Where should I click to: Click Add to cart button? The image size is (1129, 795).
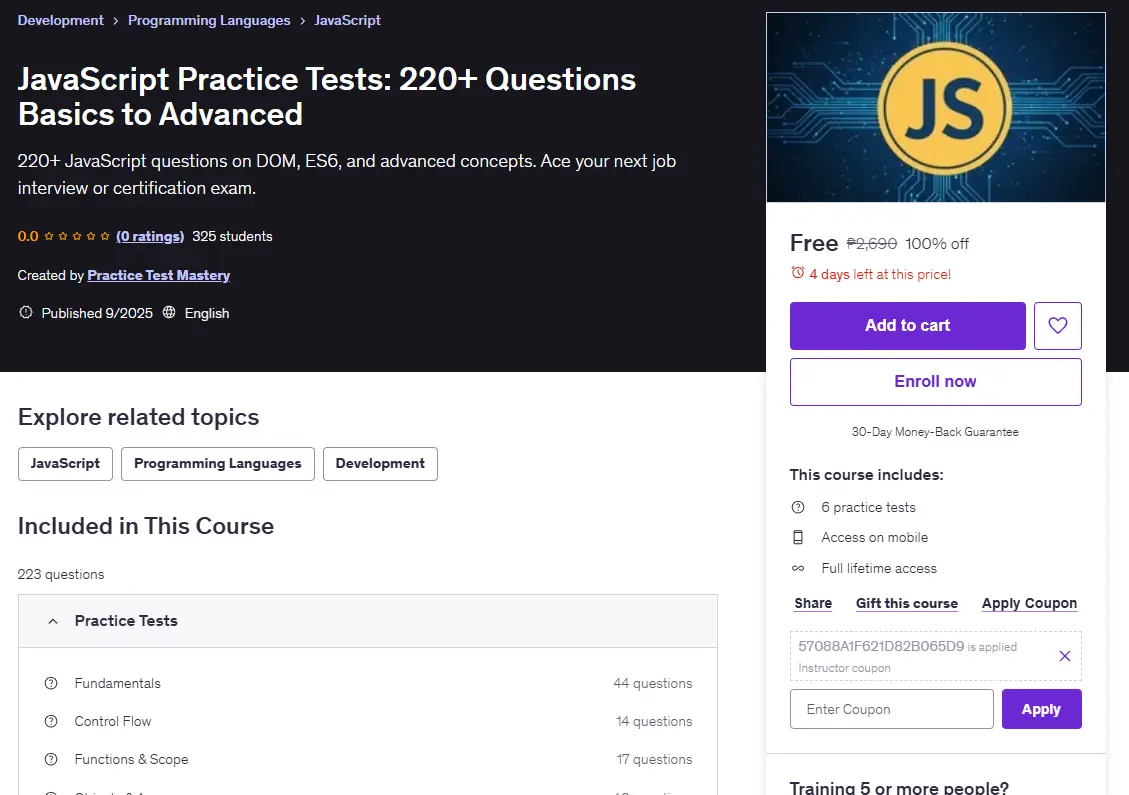click(x=907, y=325)
